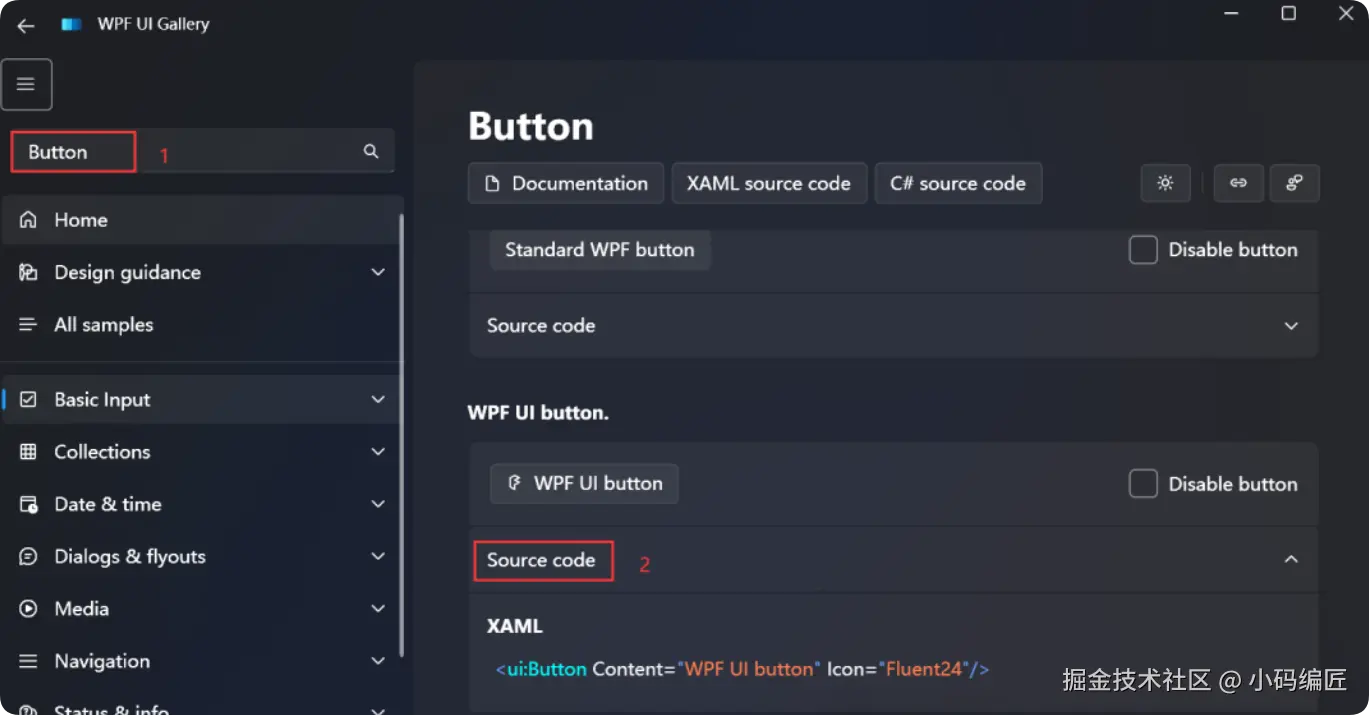
Task: Click the search magnifier icon
Action: 371,151
